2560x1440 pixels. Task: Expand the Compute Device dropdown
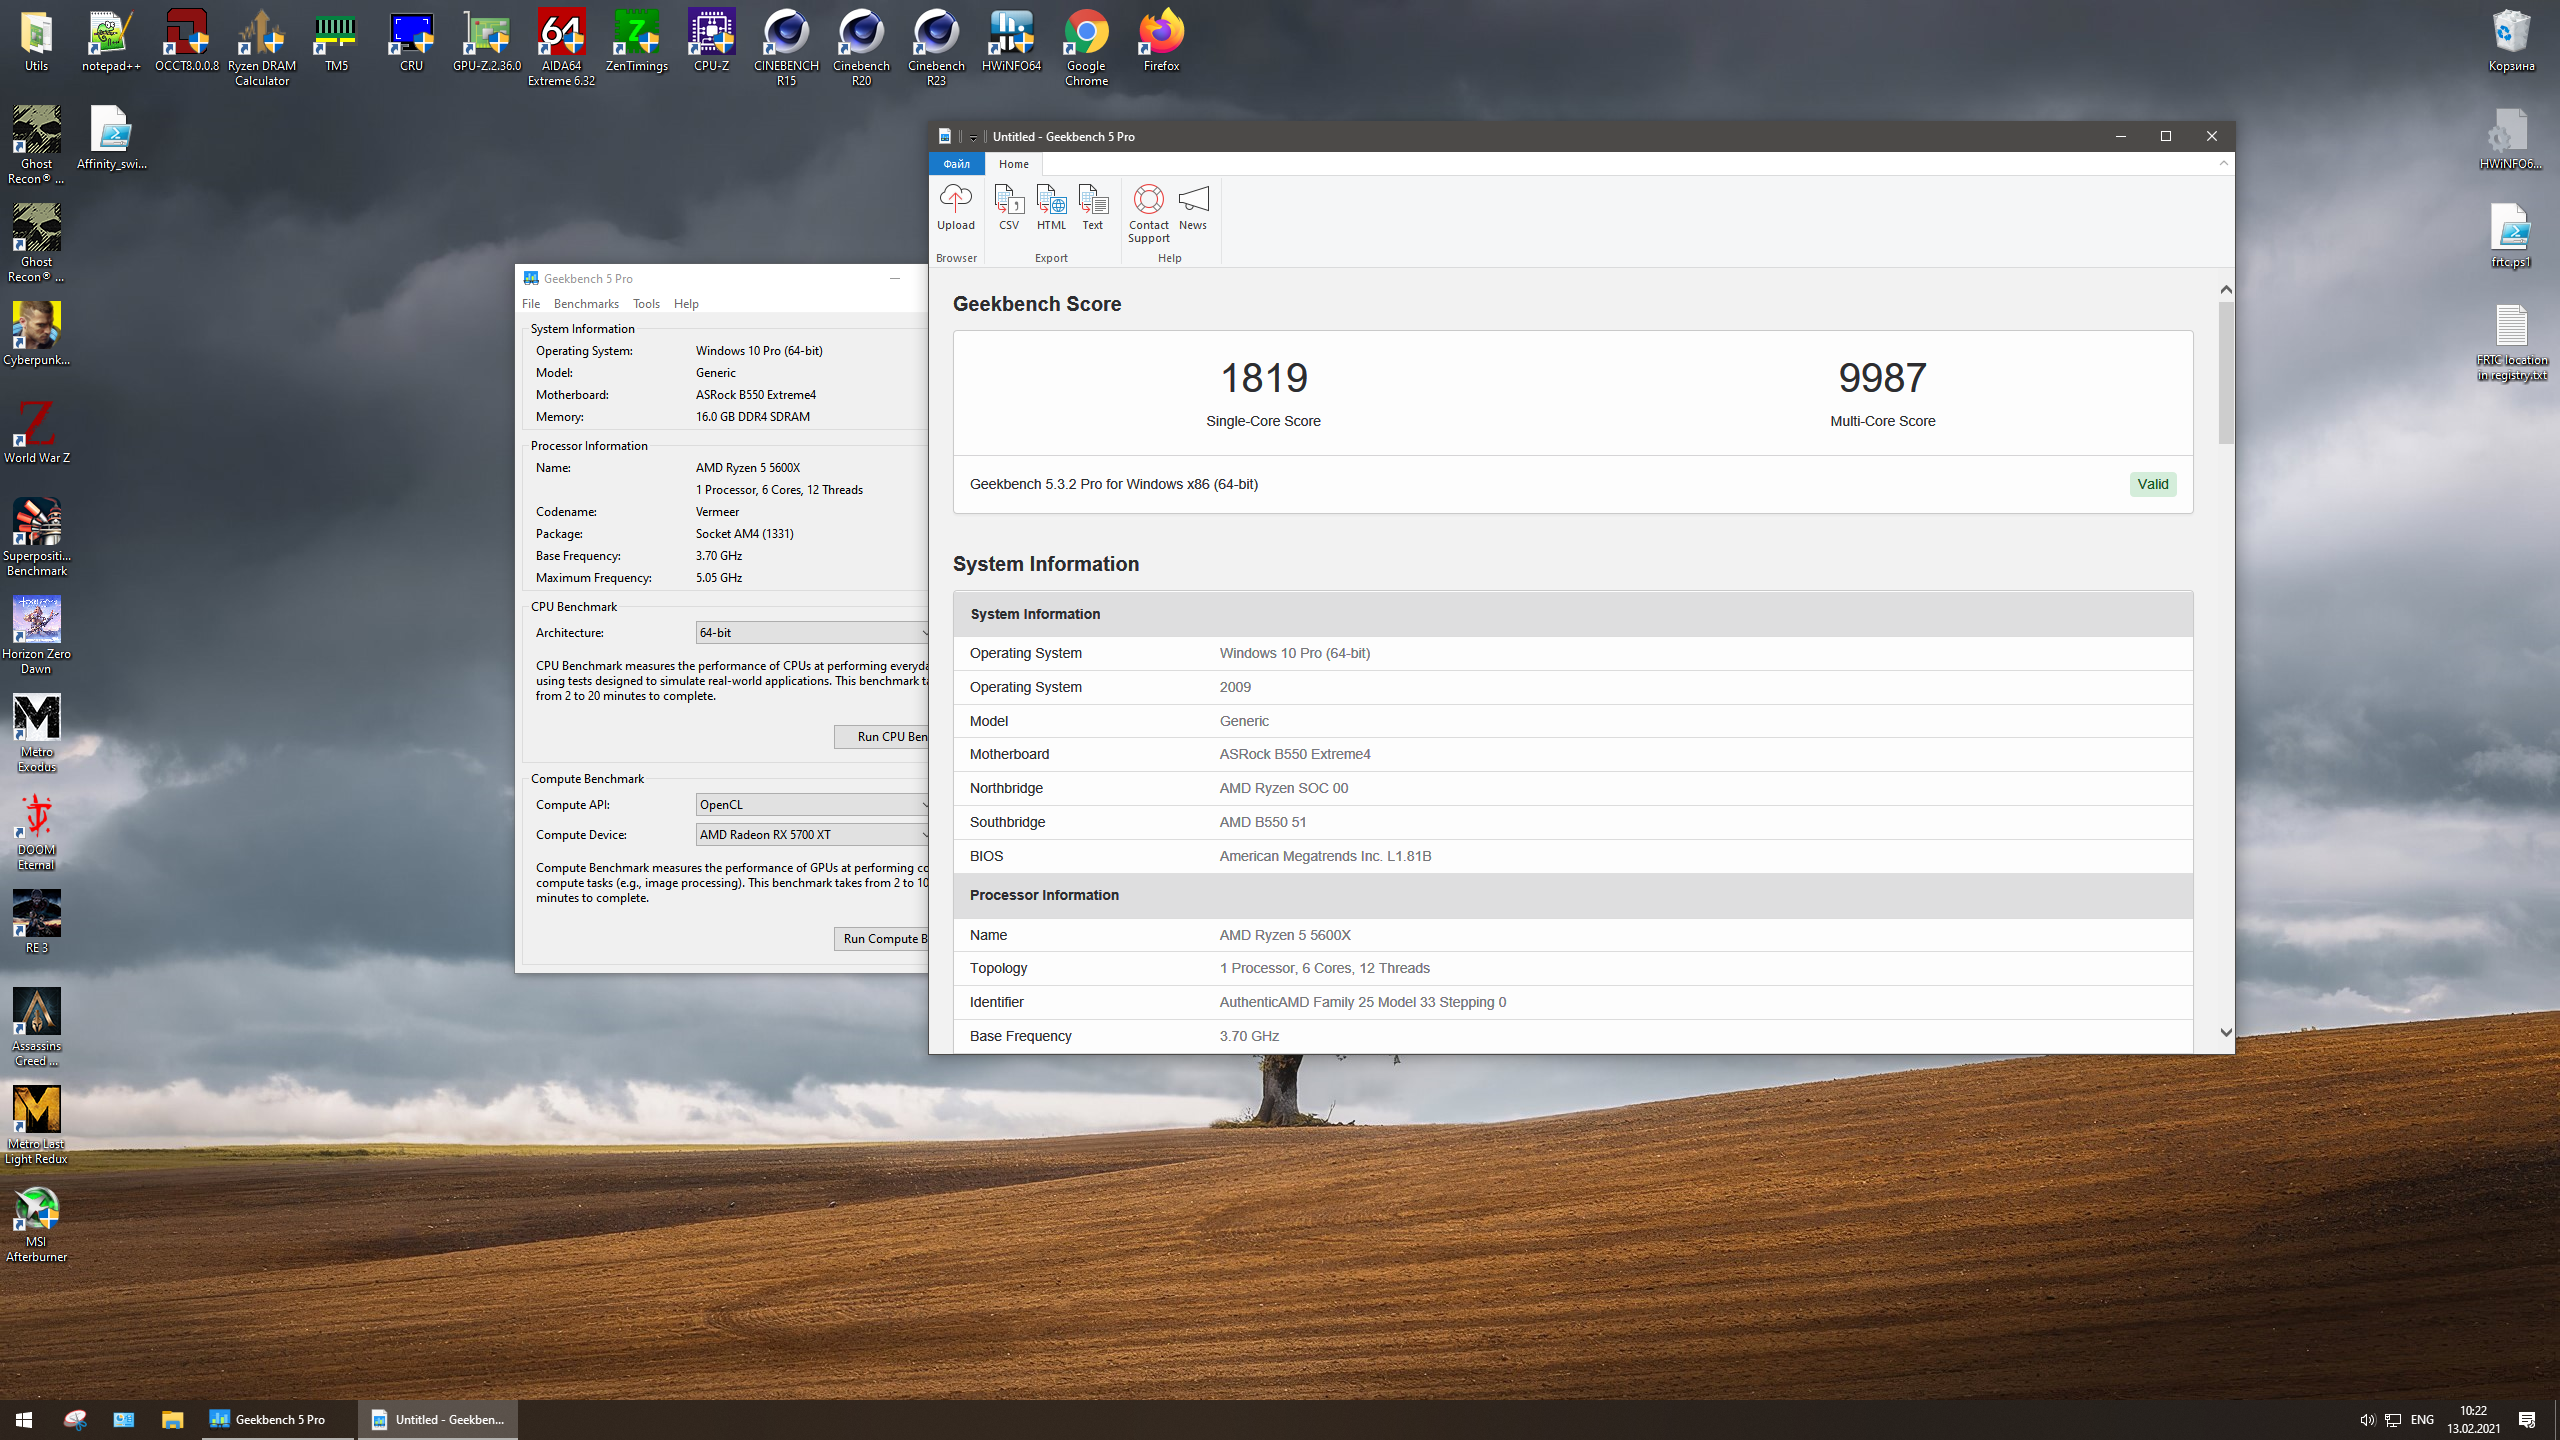pyautogui.click(x=812, y=834)
